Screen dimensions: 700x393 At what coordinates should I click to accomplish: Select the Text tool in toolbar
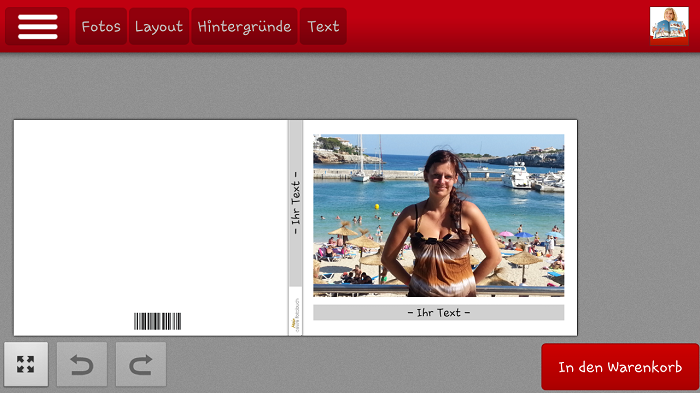tap(323, 26)
